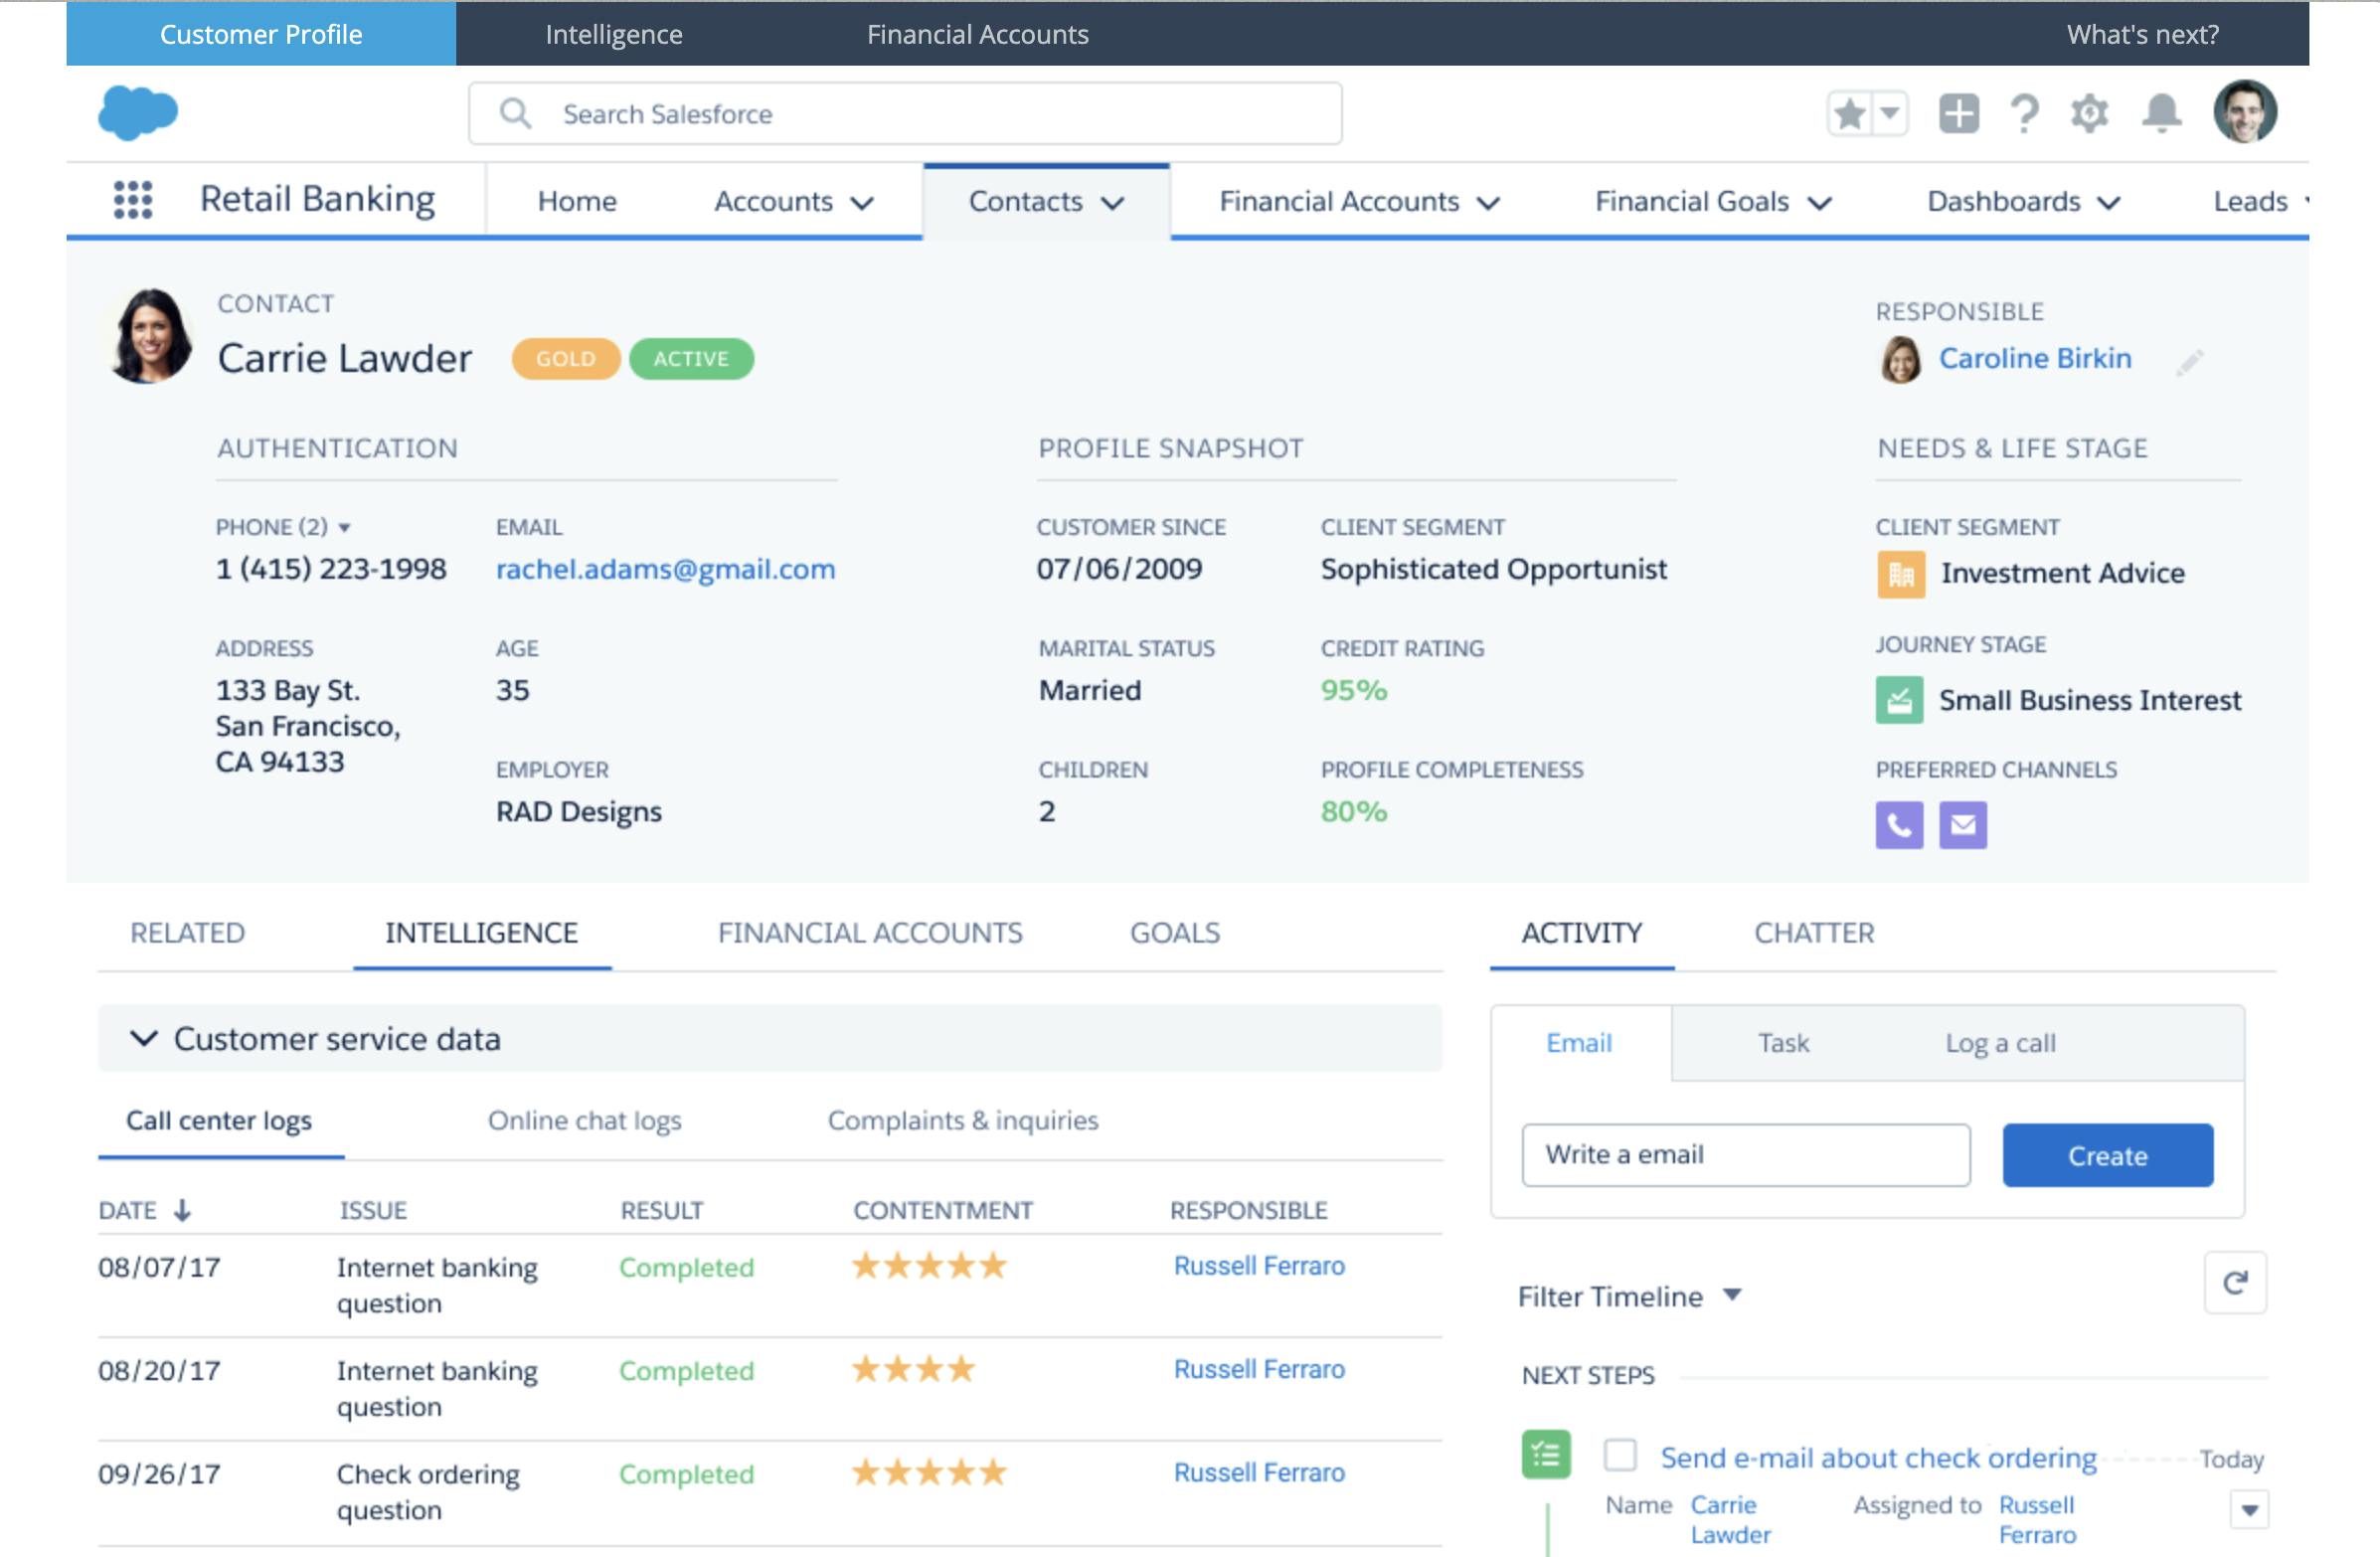Check the Send e-mail about check ordering checkbox
The width and height of the screenshot is (2380, 1557).
click(1620, 1455)
